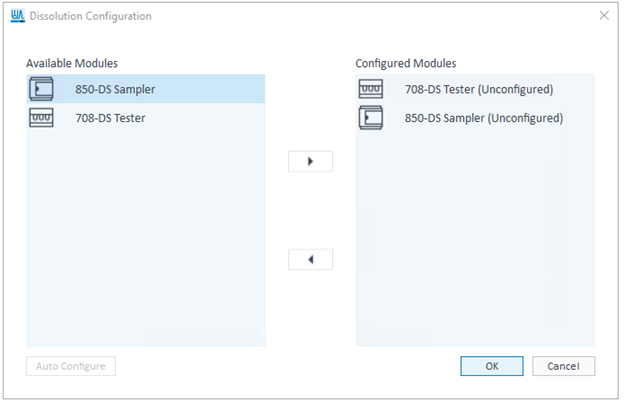Confirm the configuration with OK
This screenshot has height=402, width=624.
(x=491, y=366)
